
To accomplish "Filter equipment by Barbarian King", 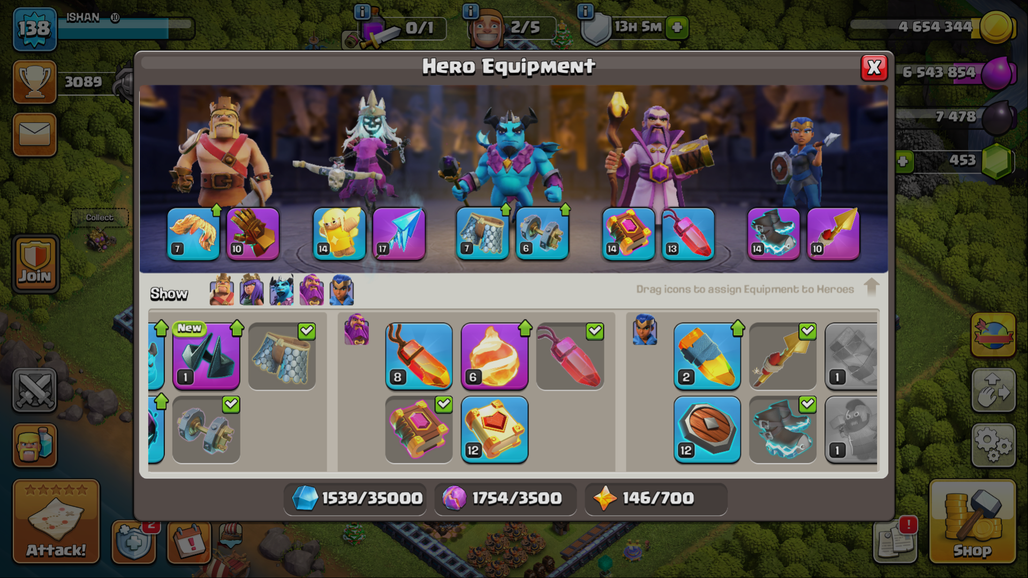I will coord(222,290).
